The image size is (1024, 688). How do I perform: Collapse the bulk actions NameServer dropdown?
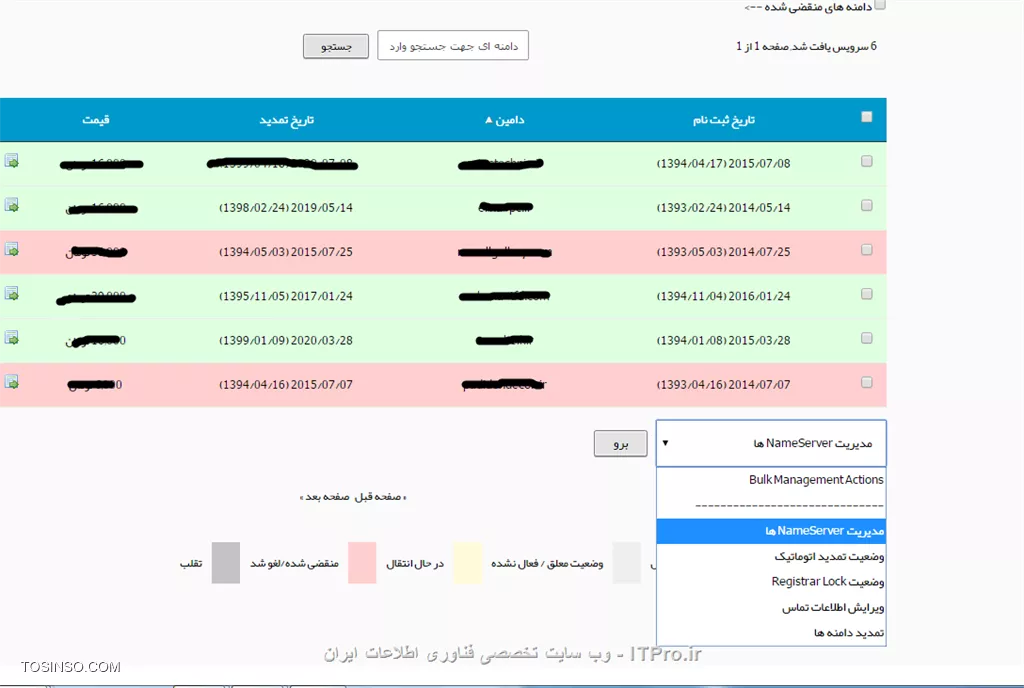(x=771, y=443)
